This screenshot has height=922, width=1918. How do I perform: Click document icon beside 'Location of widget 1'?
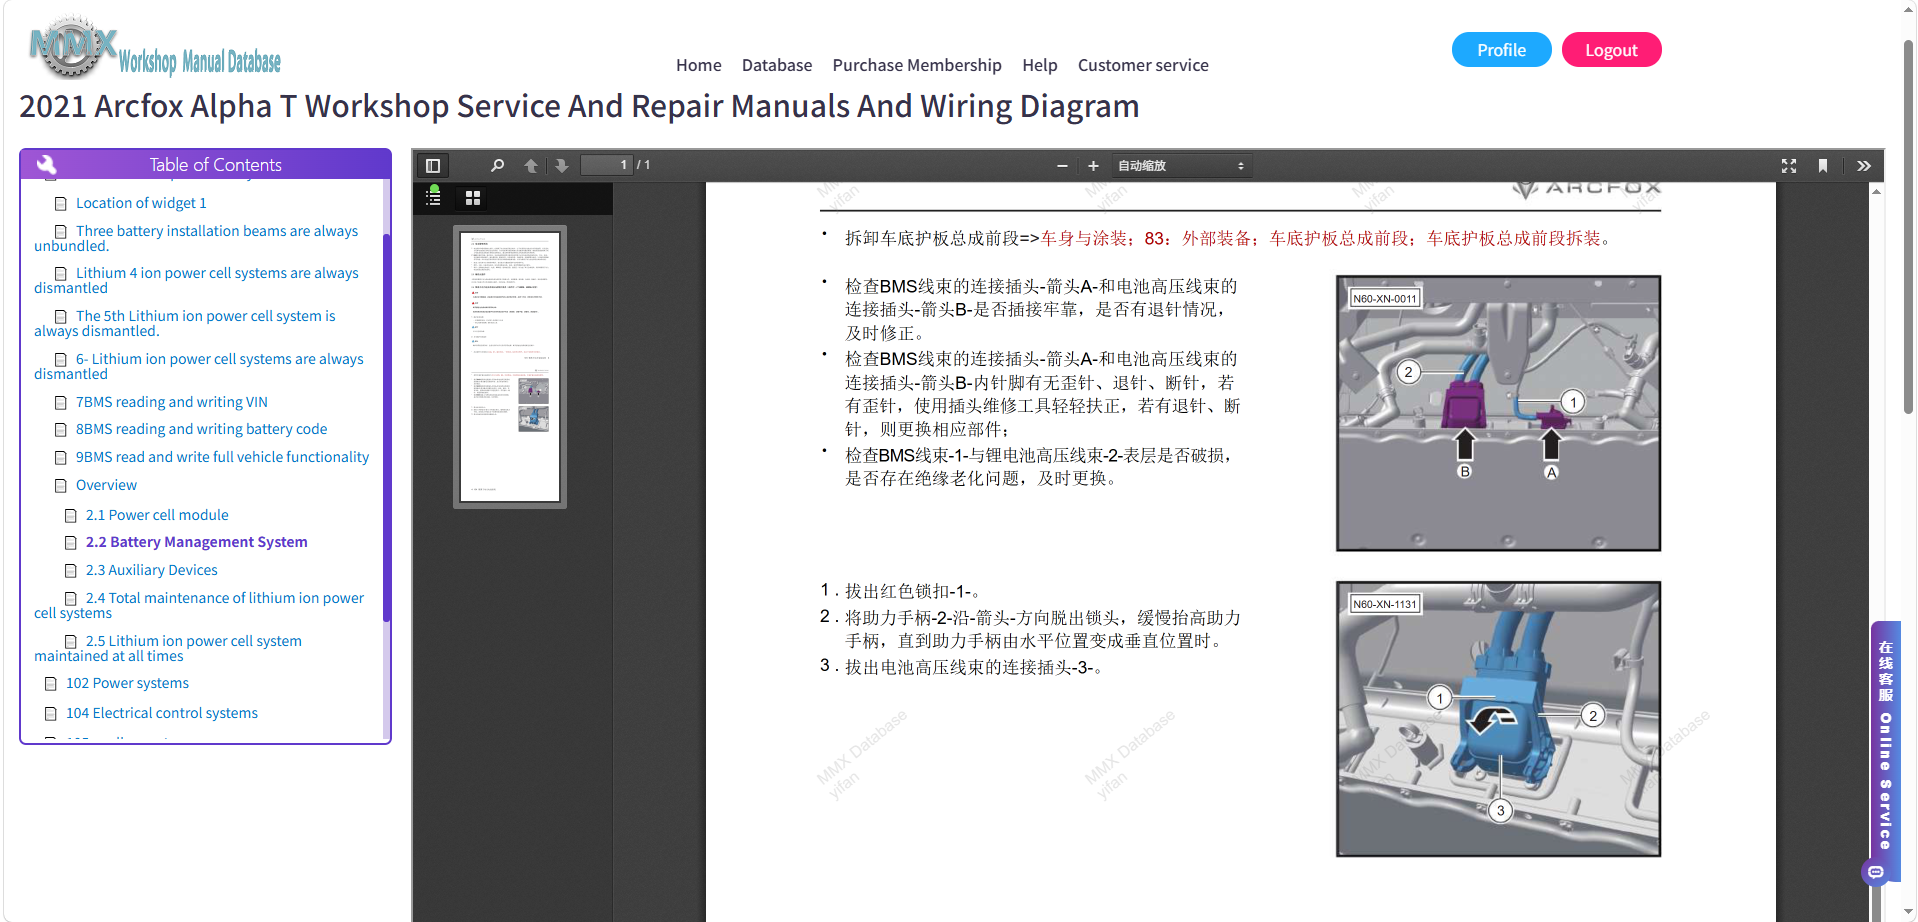(61, 204)
